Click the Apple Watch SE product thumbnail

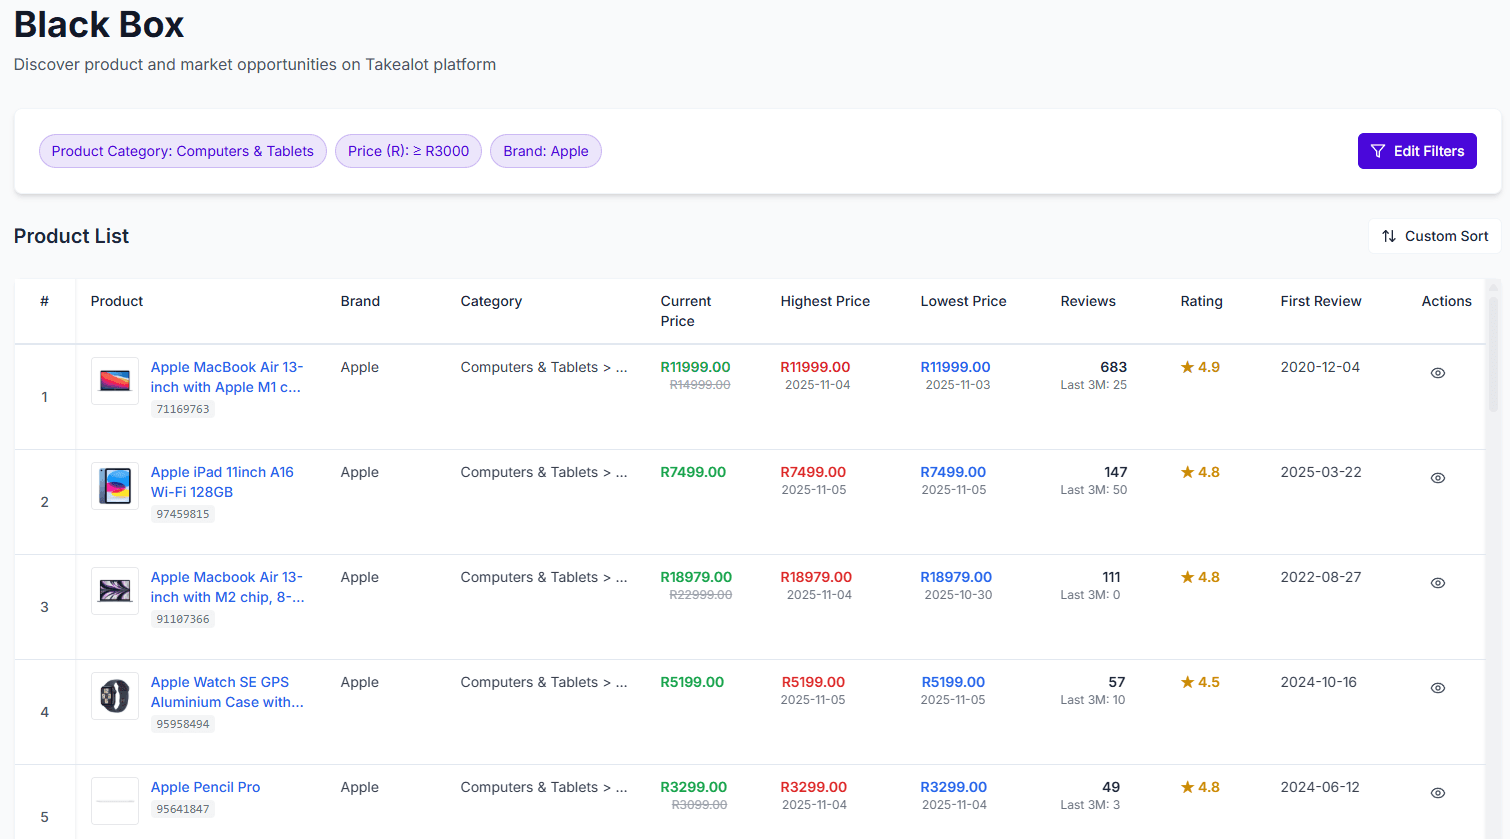pyautogui.click(x=114, y=696)
